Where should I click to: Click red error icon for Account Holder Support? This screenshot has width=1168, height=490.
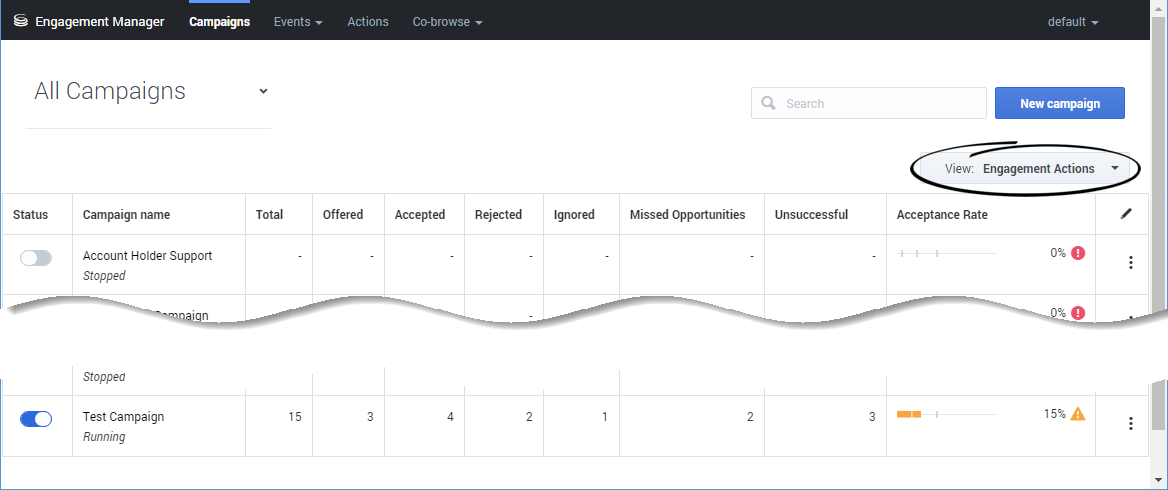(x=1078, y=253)
